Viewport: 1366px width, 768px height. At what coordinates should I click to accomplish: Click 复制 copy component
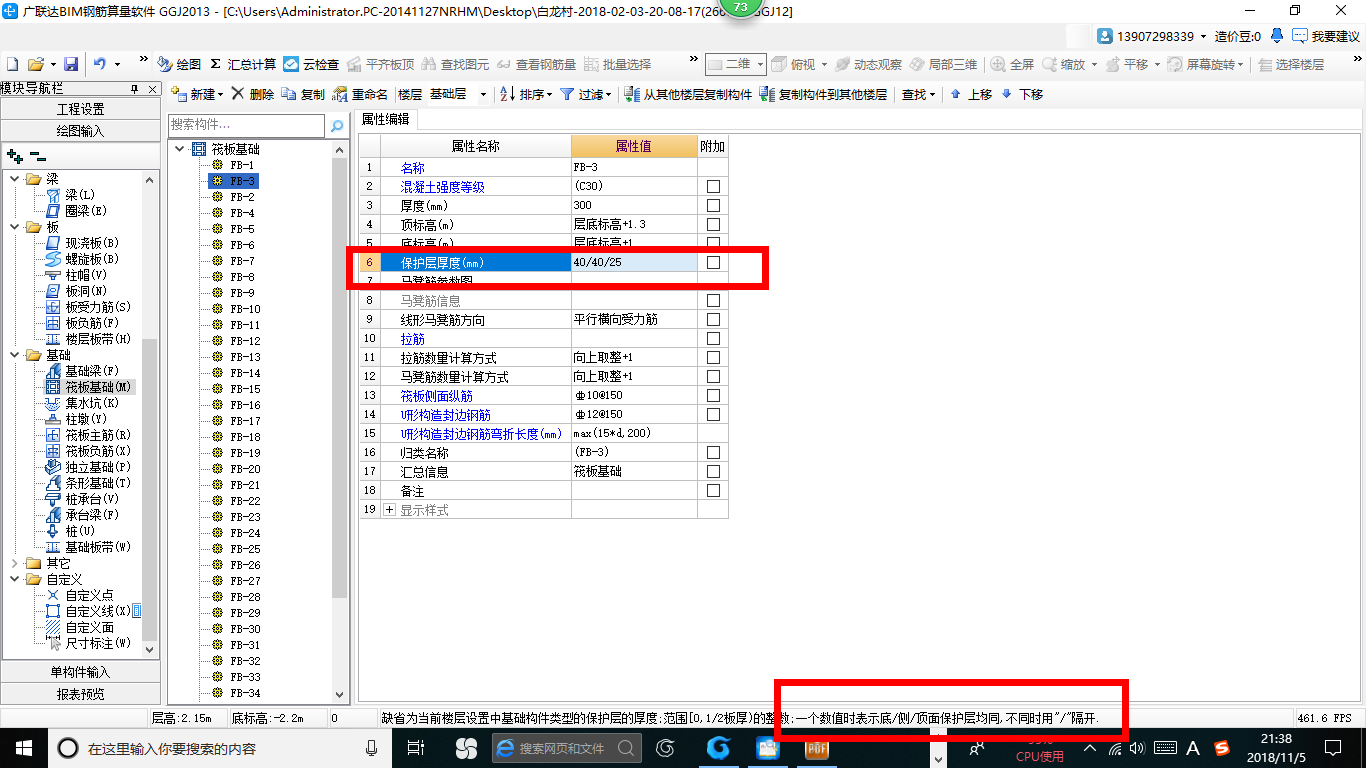coord(303,94)
